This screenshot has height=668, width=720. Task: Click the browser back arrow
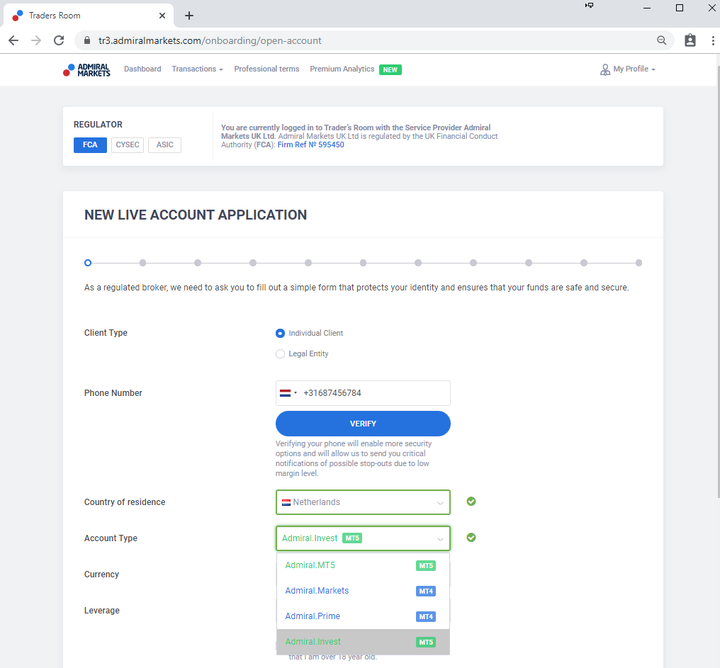tap(14, 40)
